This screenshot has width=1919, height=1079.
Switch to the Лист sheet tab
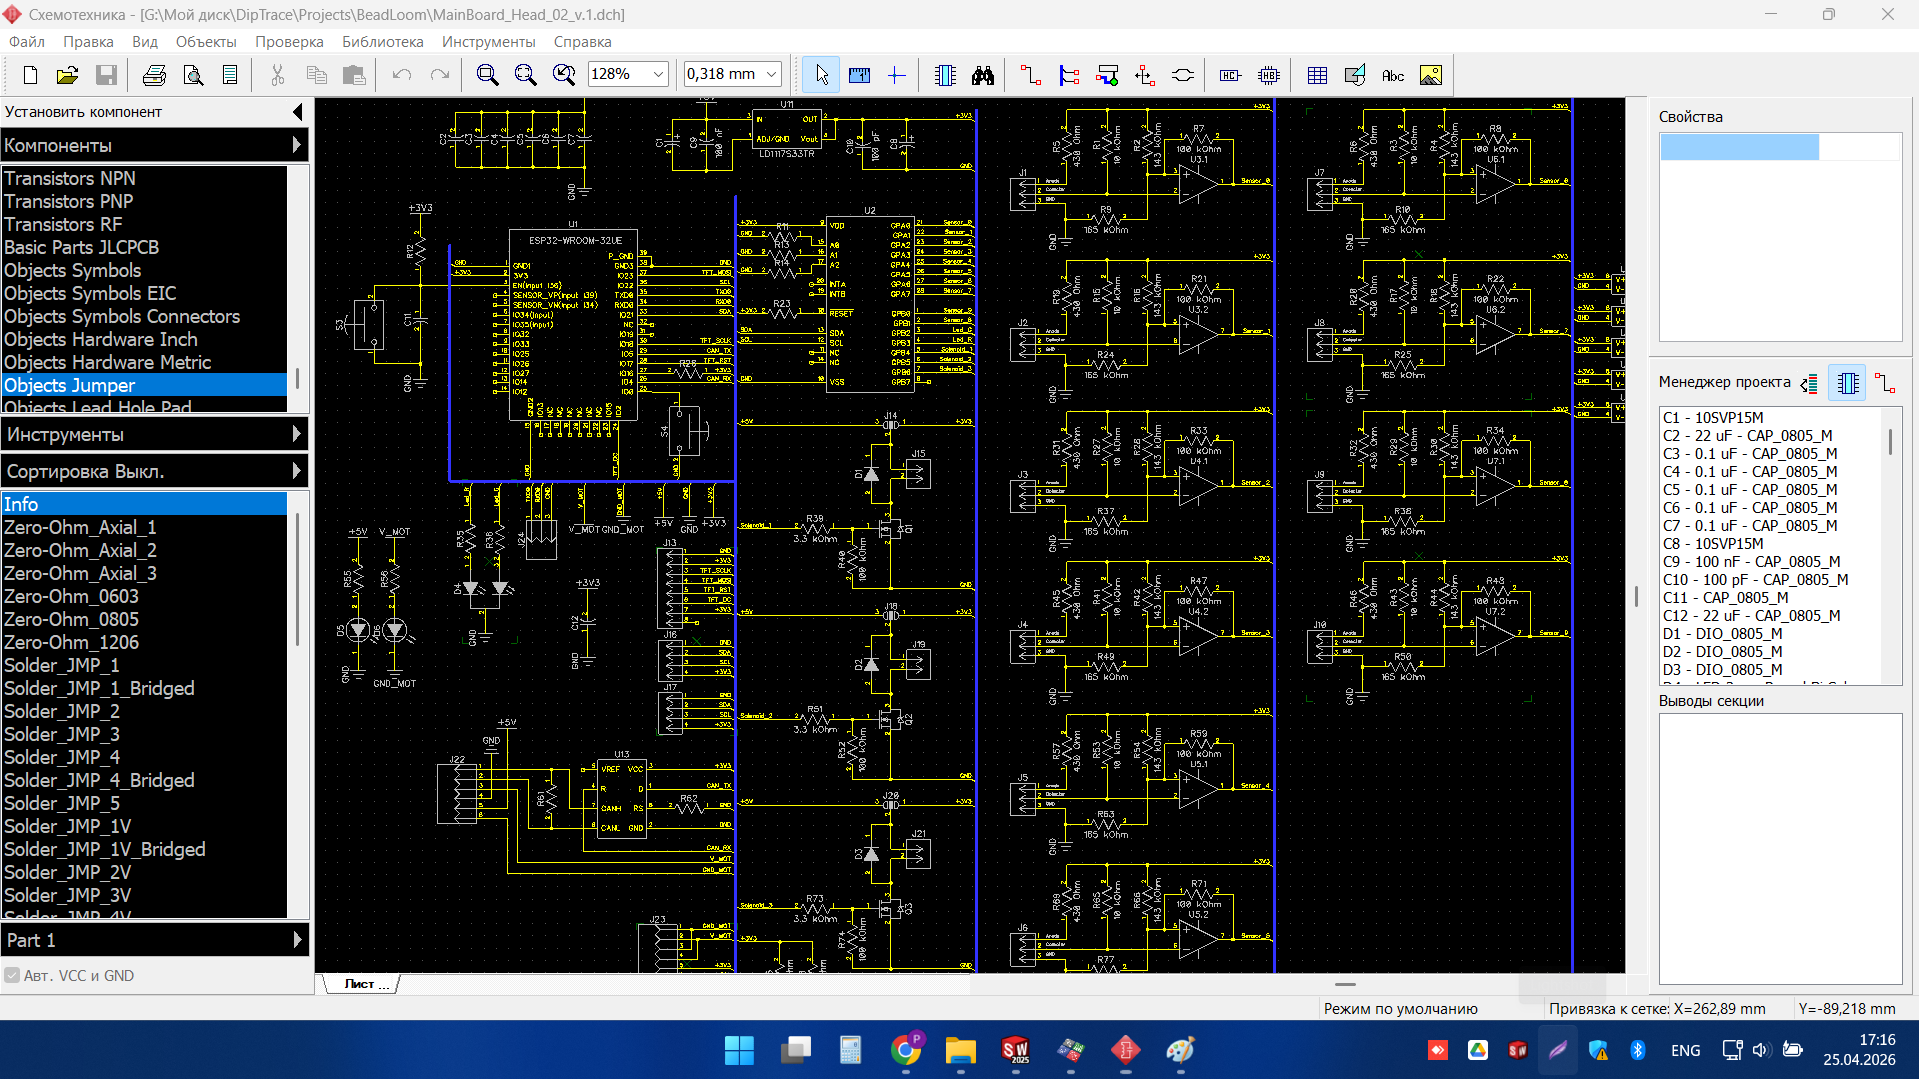[362, 984]
